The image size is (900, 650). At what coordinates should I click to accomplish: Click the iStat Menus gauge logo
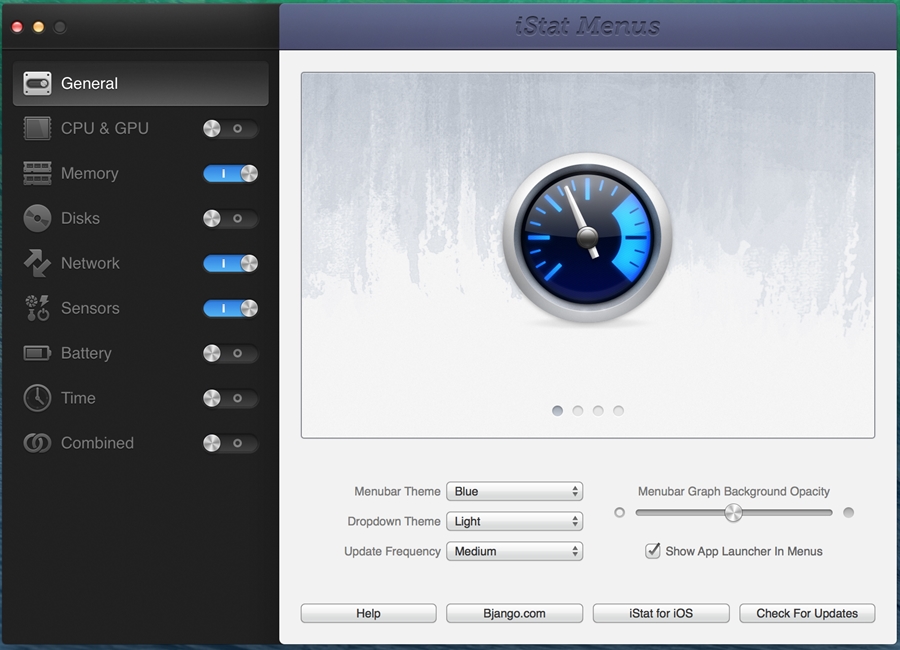587,237
